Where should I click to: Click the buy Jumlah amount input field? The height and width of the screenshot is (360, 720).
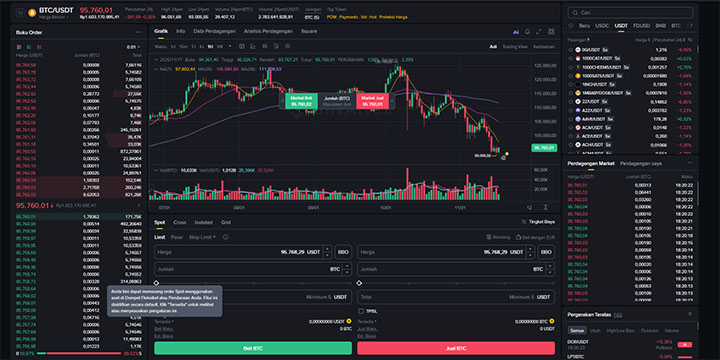tap(253, 270)
